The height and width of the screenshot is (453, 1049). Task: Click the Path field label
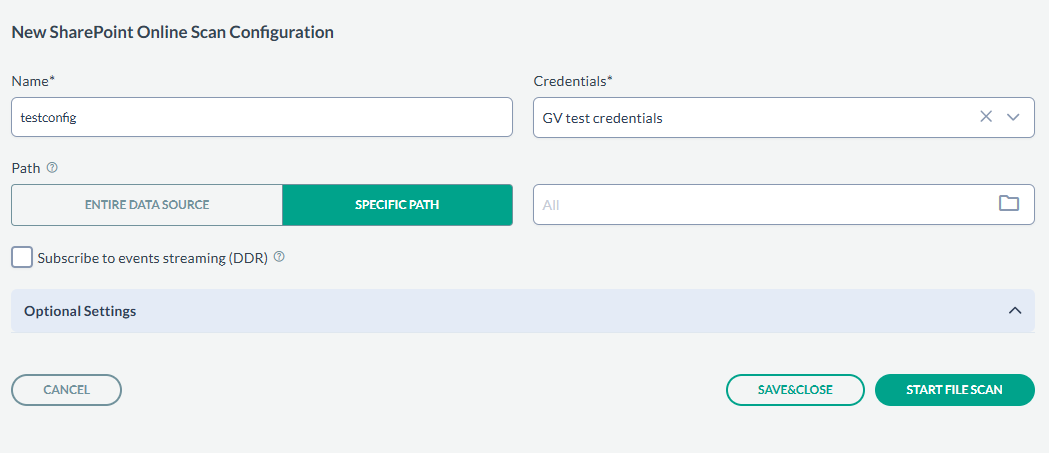coord(26,168)
